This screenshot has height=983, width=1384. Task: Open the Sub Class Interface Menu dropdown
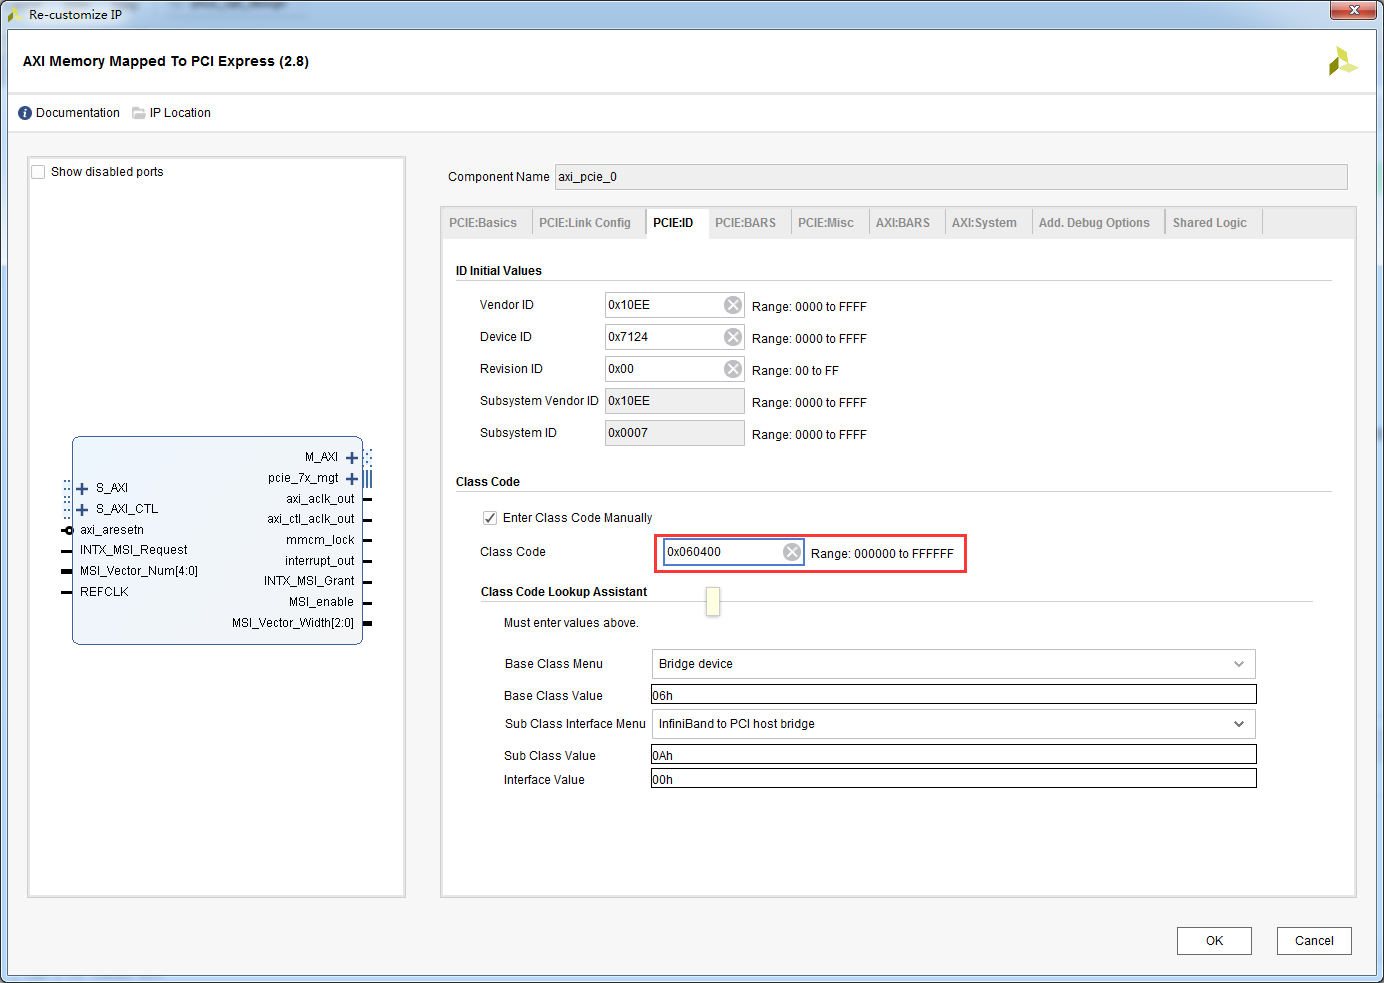[x=953, y=724]
